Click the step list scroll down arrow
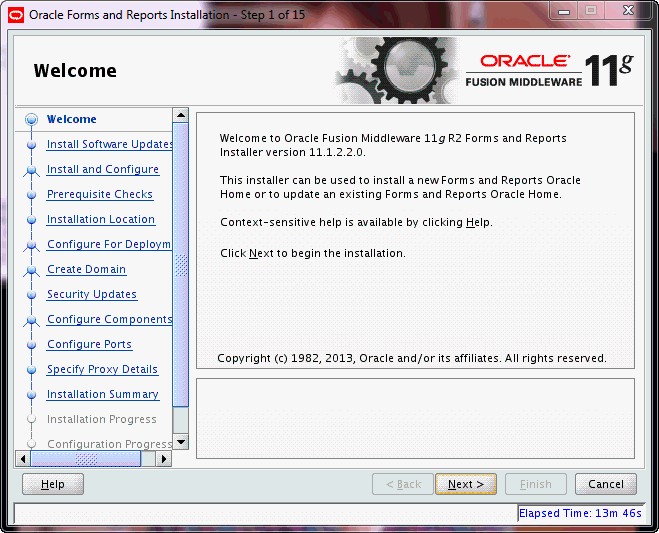Screen dimensions: 659x533 coord(181,442)
